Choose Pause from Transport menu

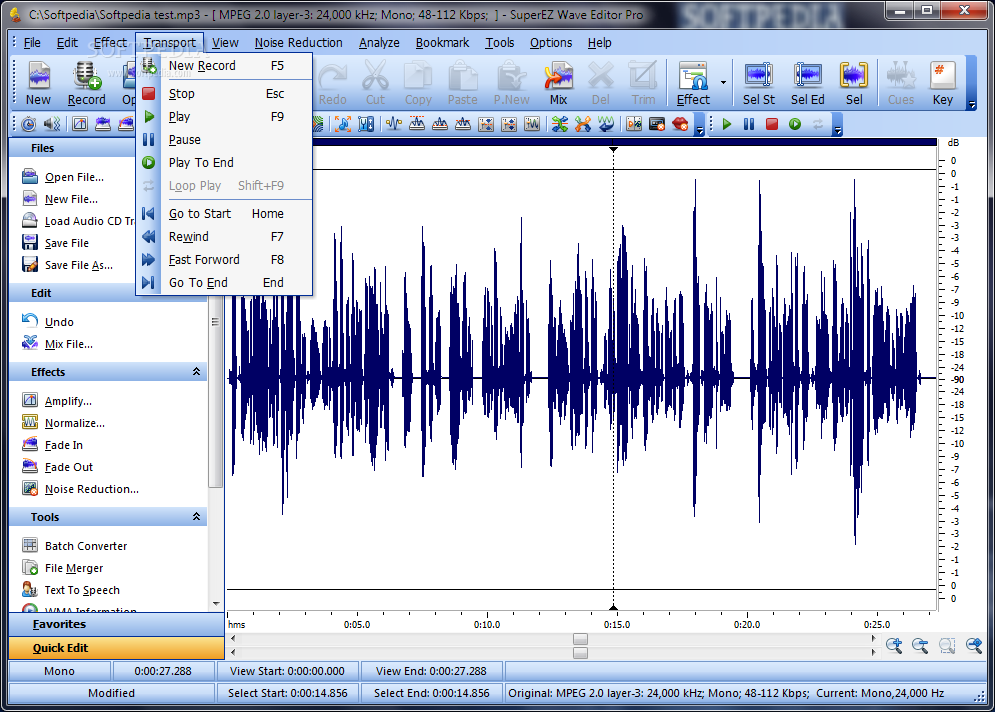coord(225,140)
